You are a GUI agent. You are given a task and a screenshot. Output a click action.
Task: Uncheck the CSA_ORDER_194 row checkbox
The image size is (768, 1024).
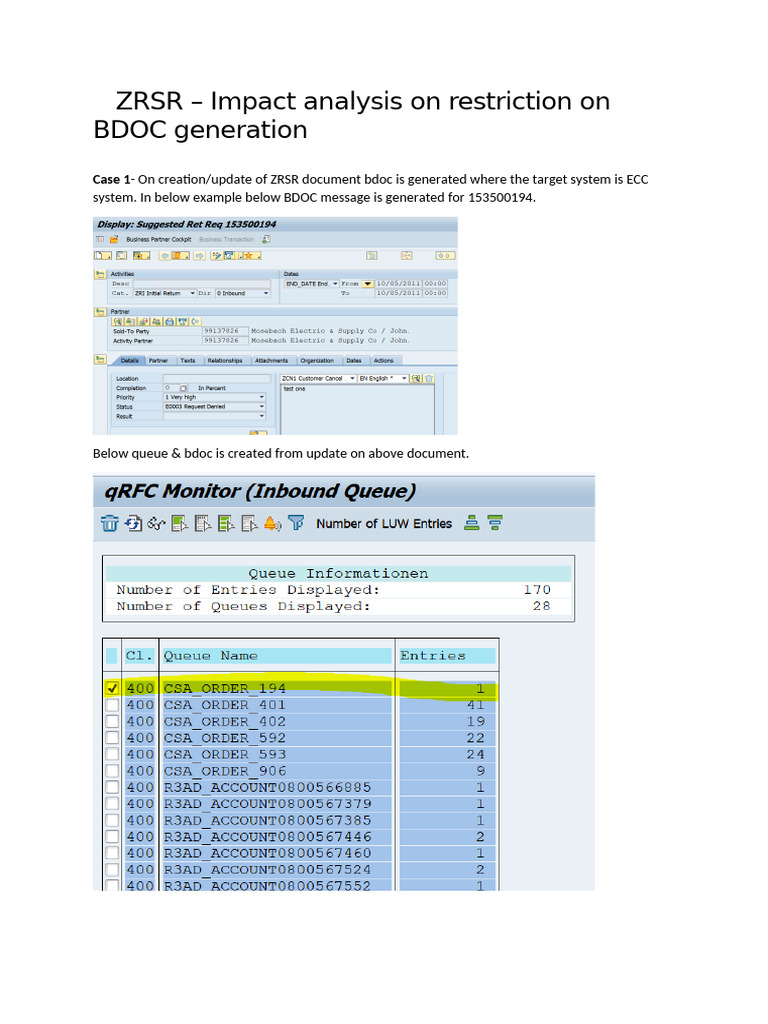tap(112, 688)
